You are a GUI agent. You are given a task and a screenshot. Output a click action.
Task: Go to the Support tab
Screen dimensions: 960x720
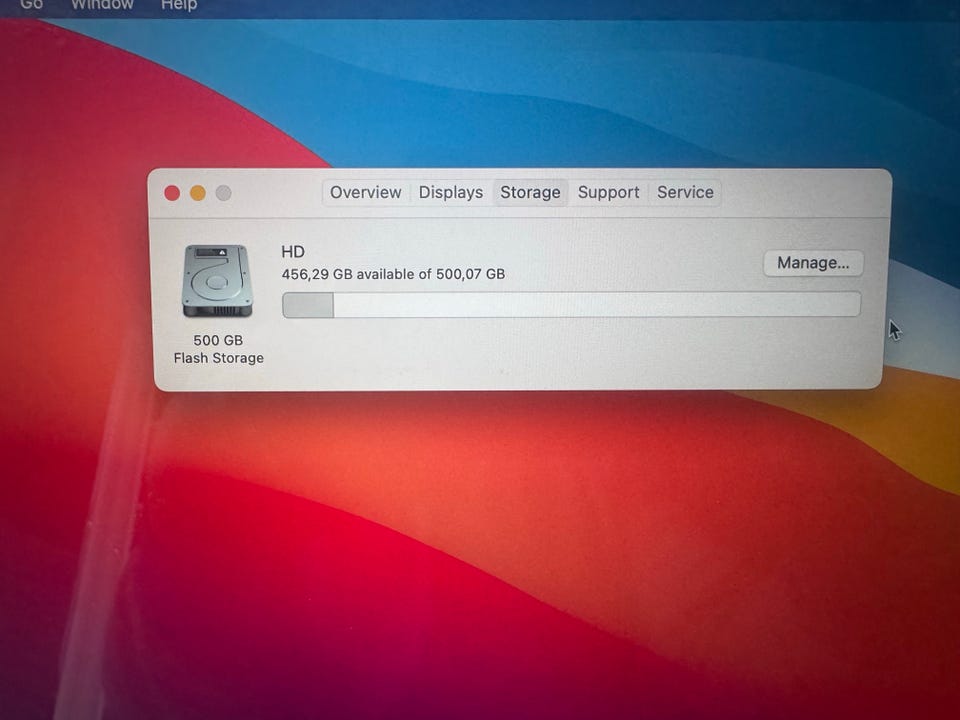(x=608, y=192)
